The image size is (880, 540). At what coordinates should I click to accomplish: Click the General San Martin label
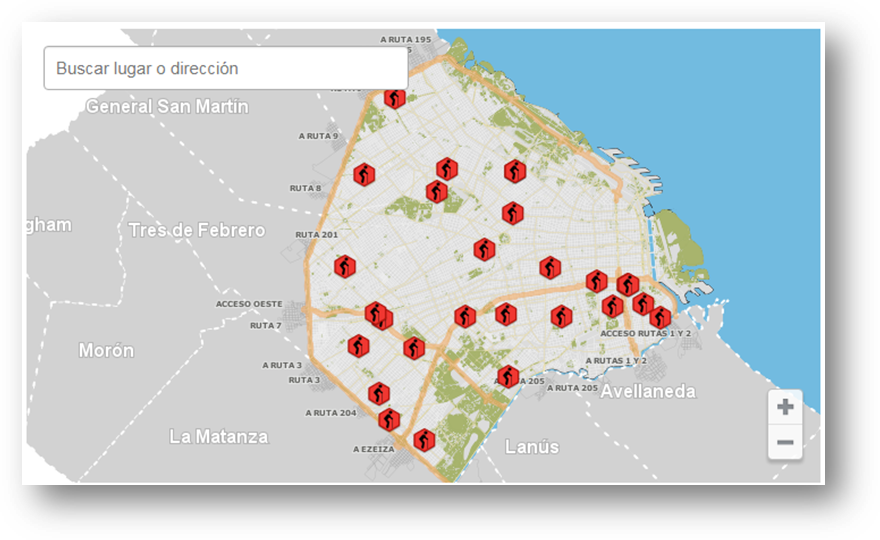167,106
